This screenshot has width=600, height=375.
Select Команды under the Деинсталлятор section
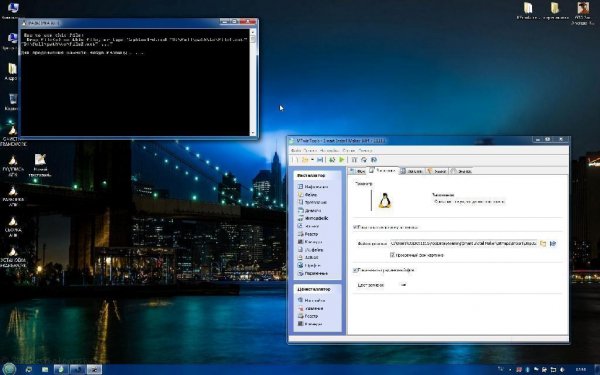click(x=310, y=324)
